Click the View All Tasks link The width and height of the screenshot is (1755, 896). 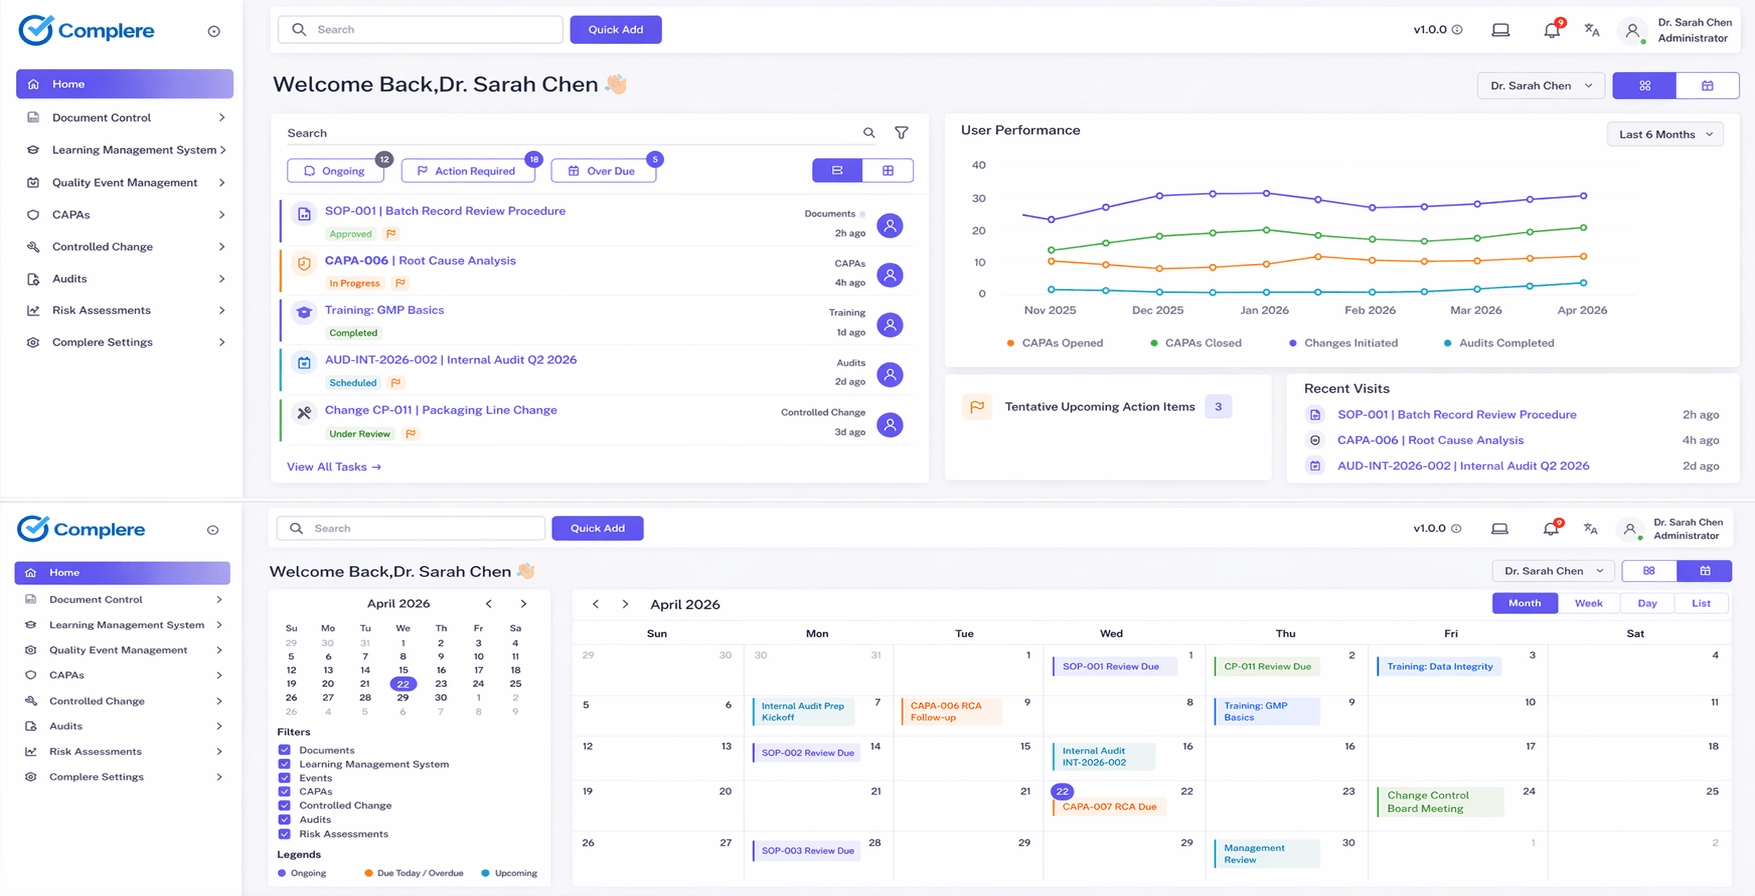pos(333,467)
